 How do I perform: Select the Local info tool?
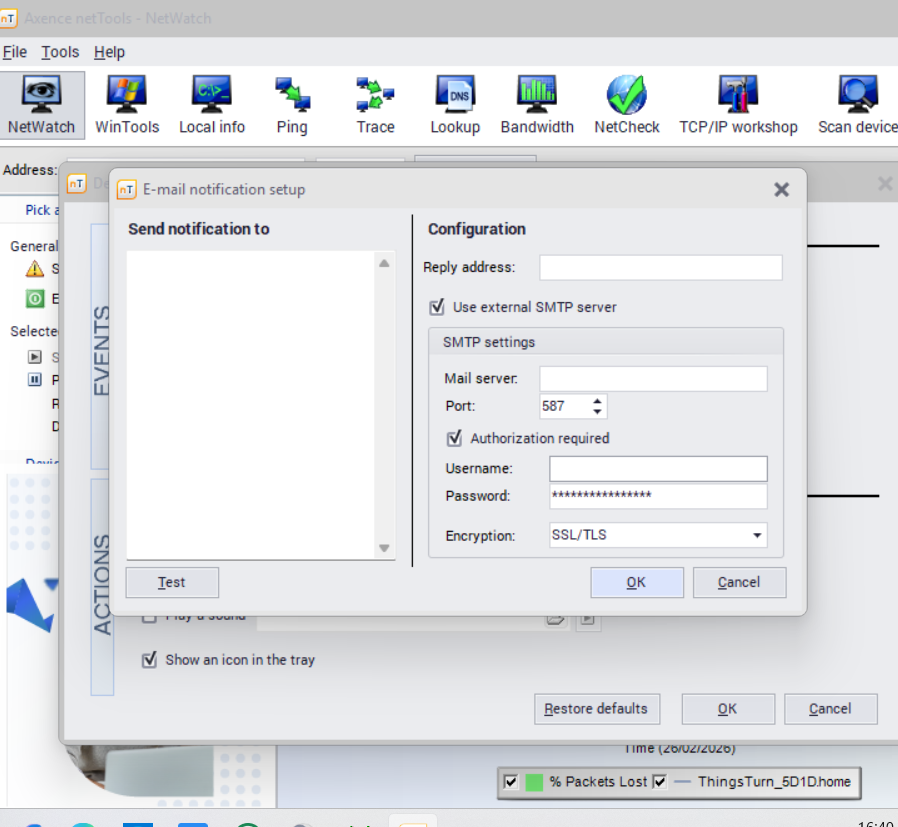pyautogui.click(x=212, y=106)
